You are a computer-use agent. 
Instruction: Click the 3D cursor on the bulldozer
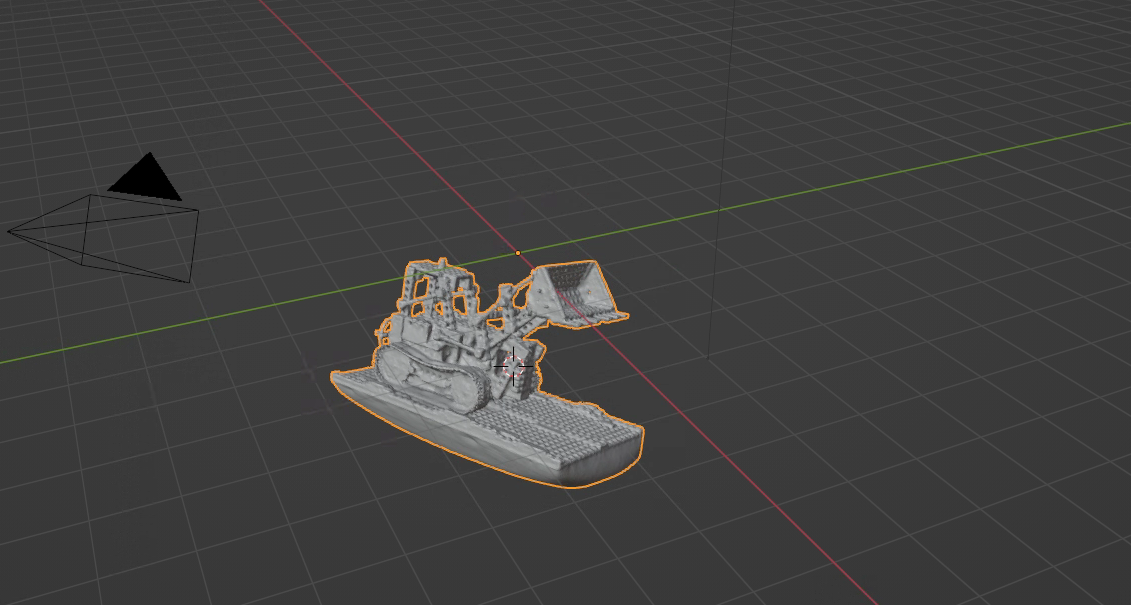(513, 366)
